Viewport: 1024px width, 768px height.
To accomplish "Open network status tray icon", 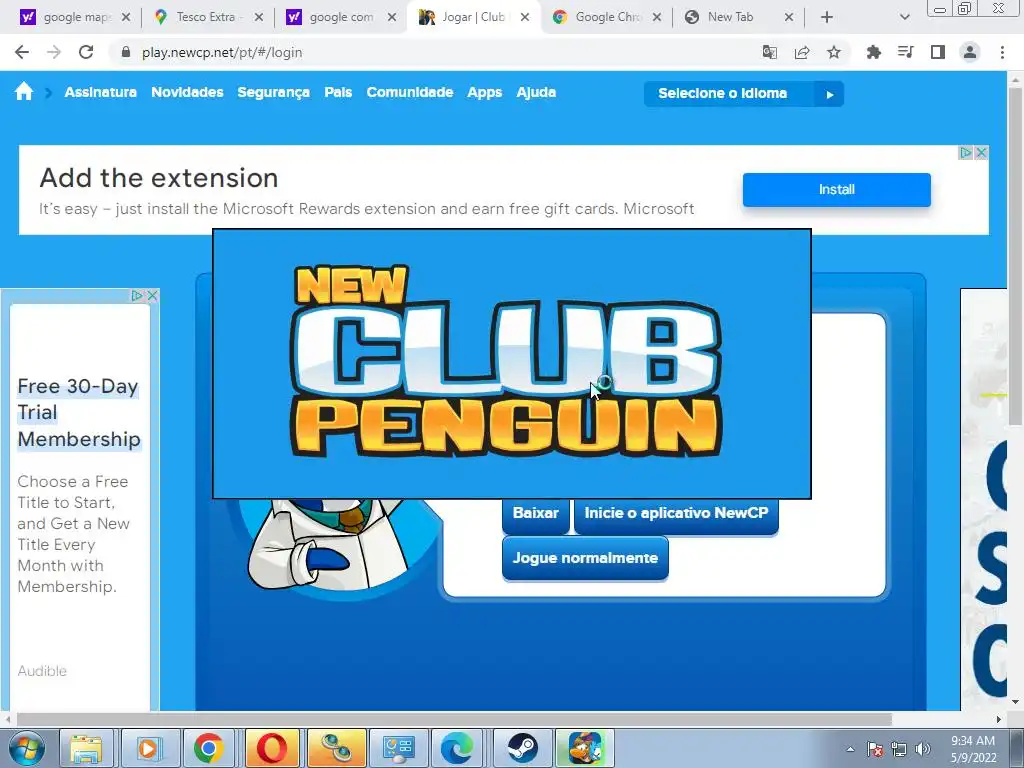I will click(x=899, y=749).
